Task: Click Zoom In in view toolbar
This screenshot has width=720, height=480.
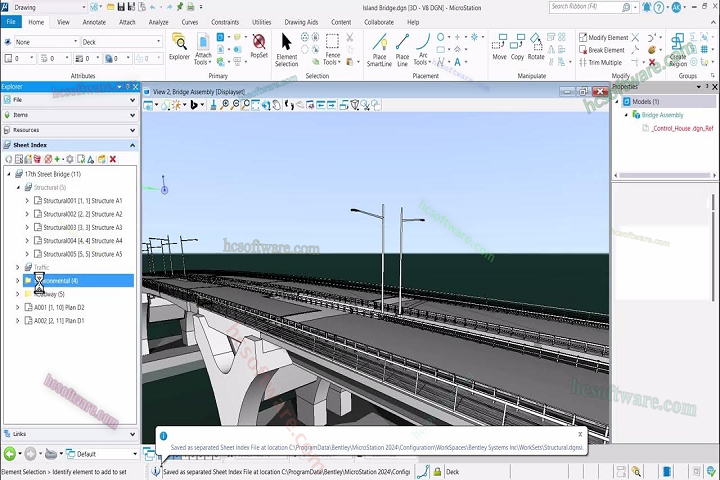Action: click(224, 105)
